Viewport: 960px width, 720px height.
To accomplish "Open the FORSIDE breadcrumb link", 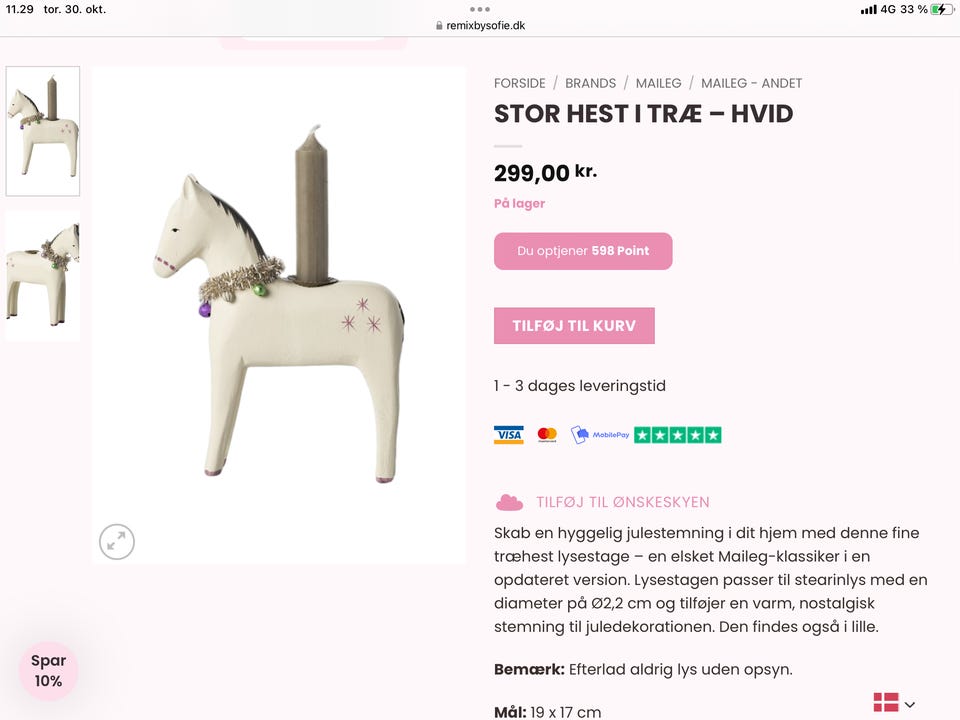I will (x=520, y=83).
